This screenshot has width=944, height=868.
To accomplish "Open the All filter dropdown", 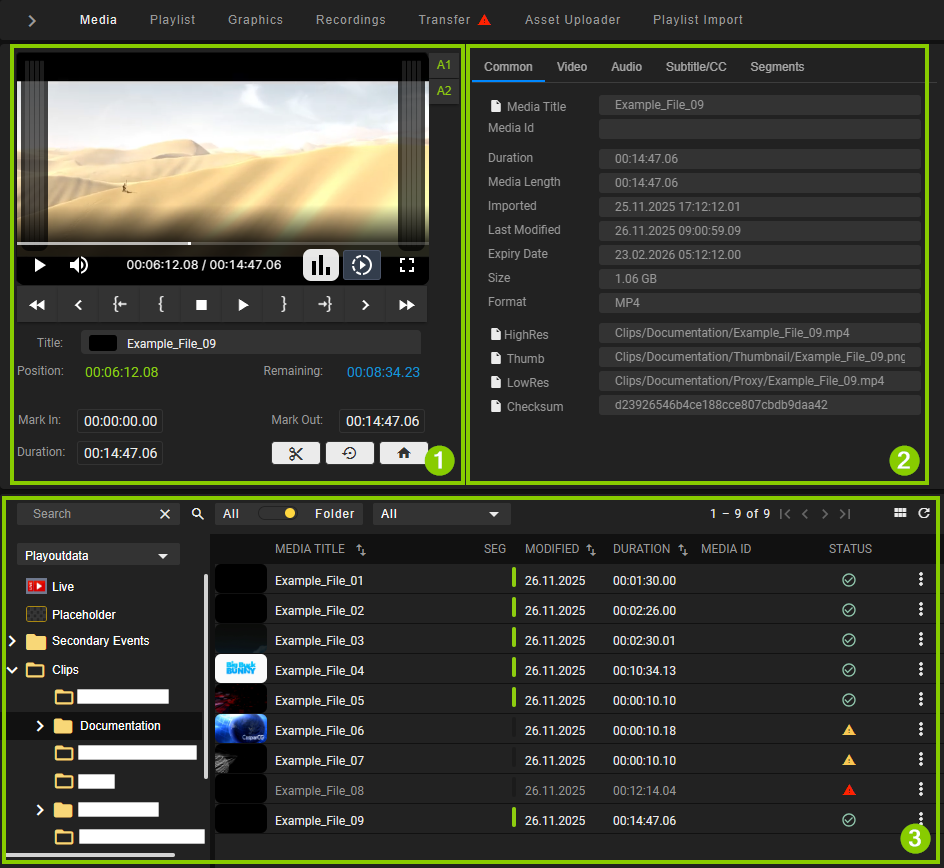I will pyautogui.click(x=440, y=513).
